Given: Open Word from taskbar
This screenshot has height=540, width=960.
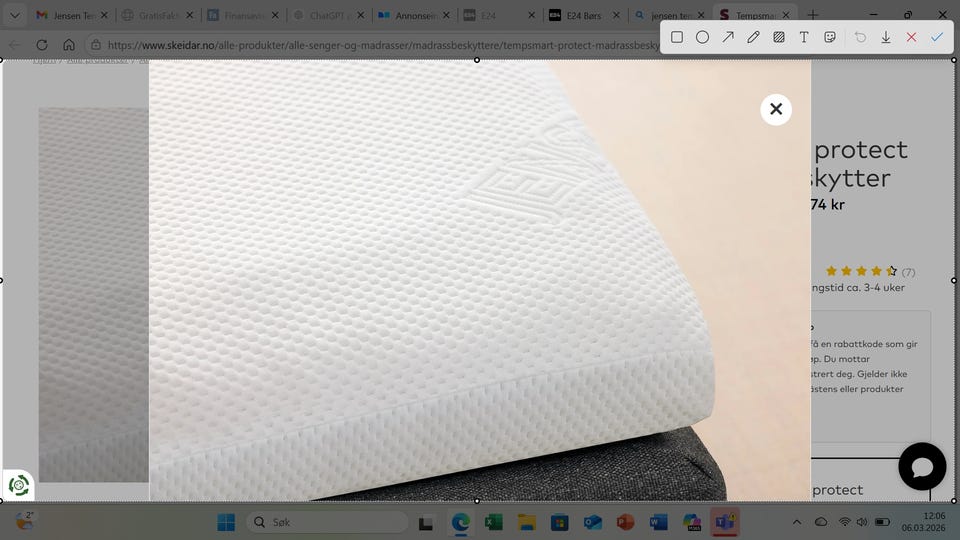Looking at the screenshot, I should pyautogui.click(x=658, y=522).
